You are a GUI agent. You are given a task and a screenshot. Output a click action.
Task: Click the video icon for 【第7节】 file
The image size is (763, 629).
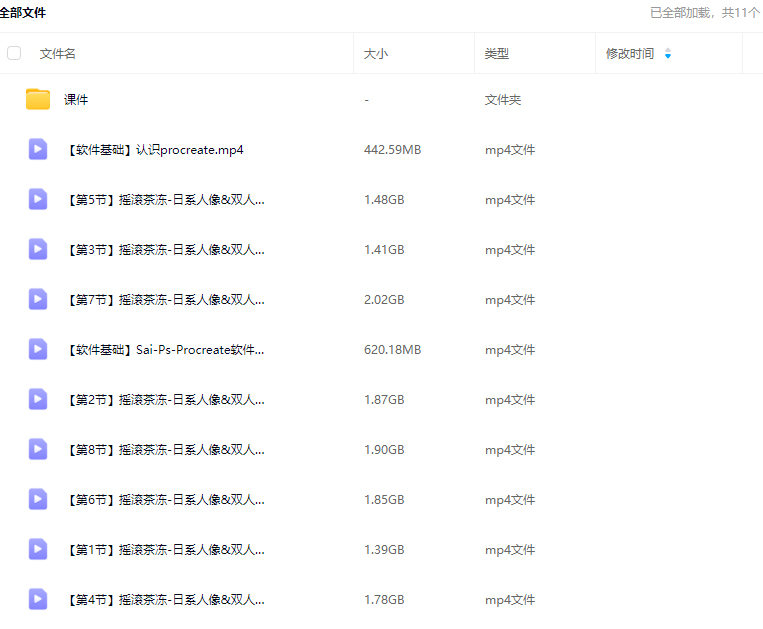pos(38,299)
